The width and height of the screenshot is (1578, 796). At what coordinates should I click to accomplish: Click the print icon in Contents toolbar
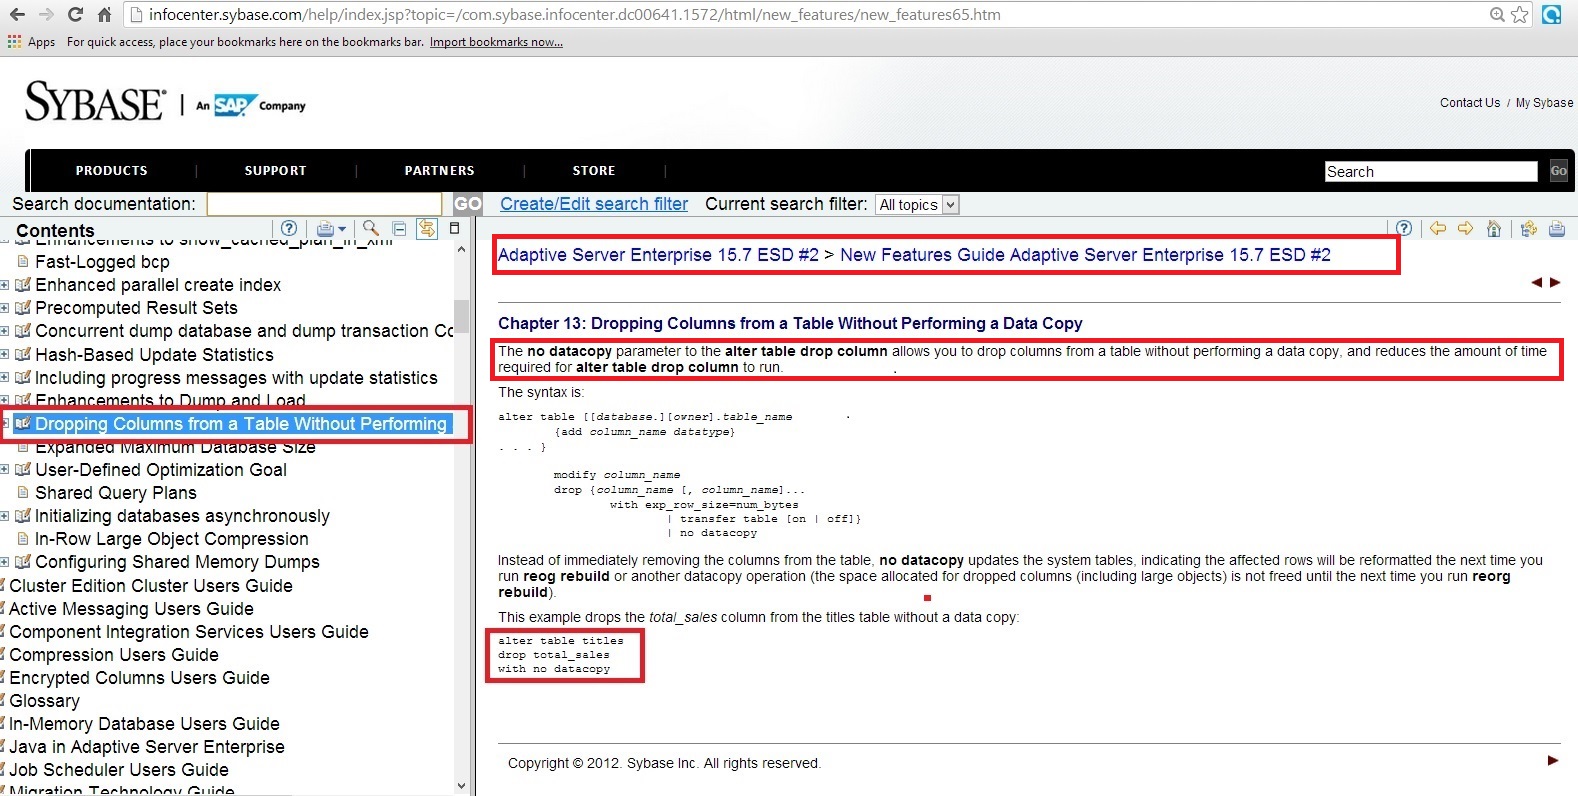coord(324,228)
